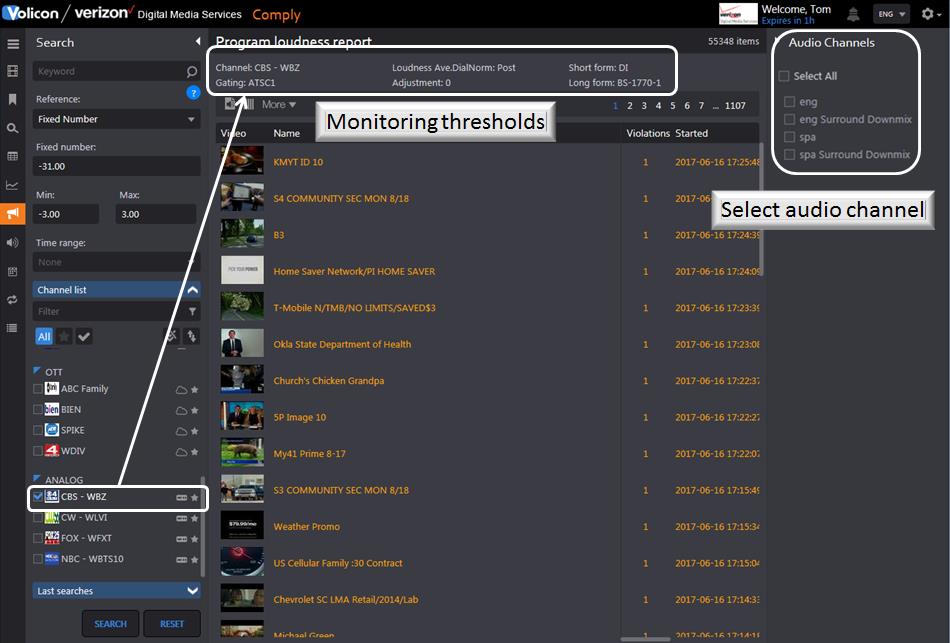This screenshot has height=643, width=950.
Task: Click the sort arrows icon in channel list
Action: 191,336
